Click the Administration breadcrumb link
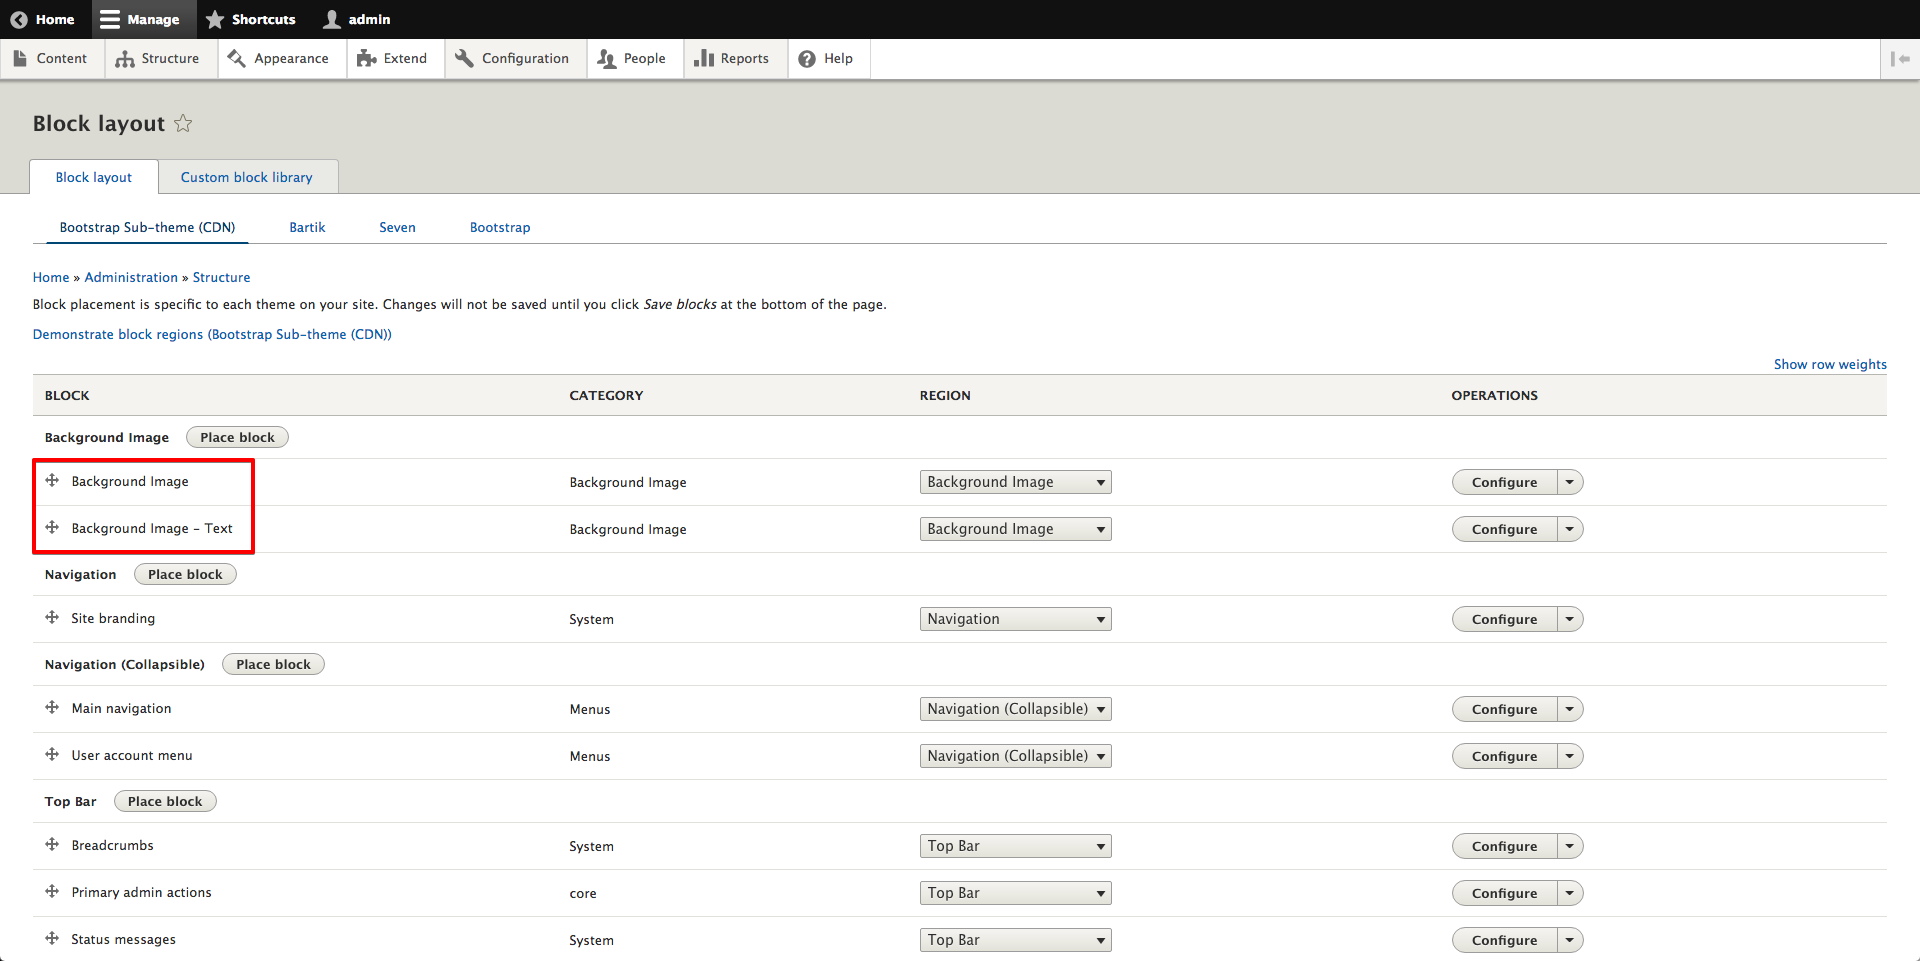This screenshot has width=1920, height=961. point(131,278)
